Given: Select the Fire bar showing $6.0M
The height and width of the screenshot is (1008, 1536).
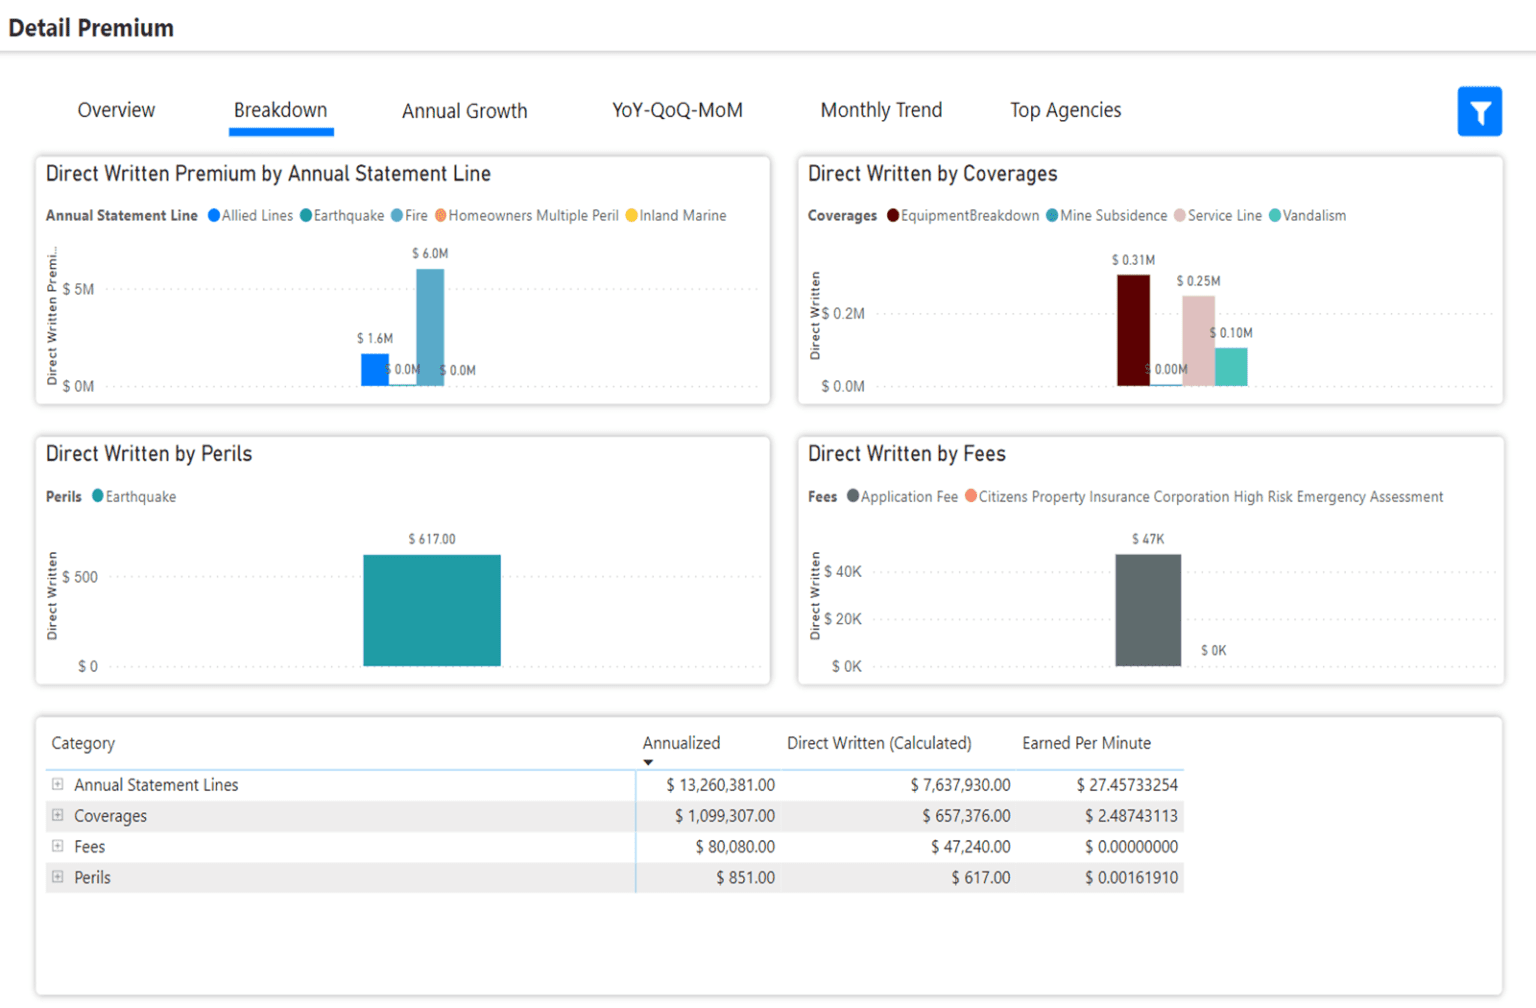Looking at the screenshot, I should (430, 327).
